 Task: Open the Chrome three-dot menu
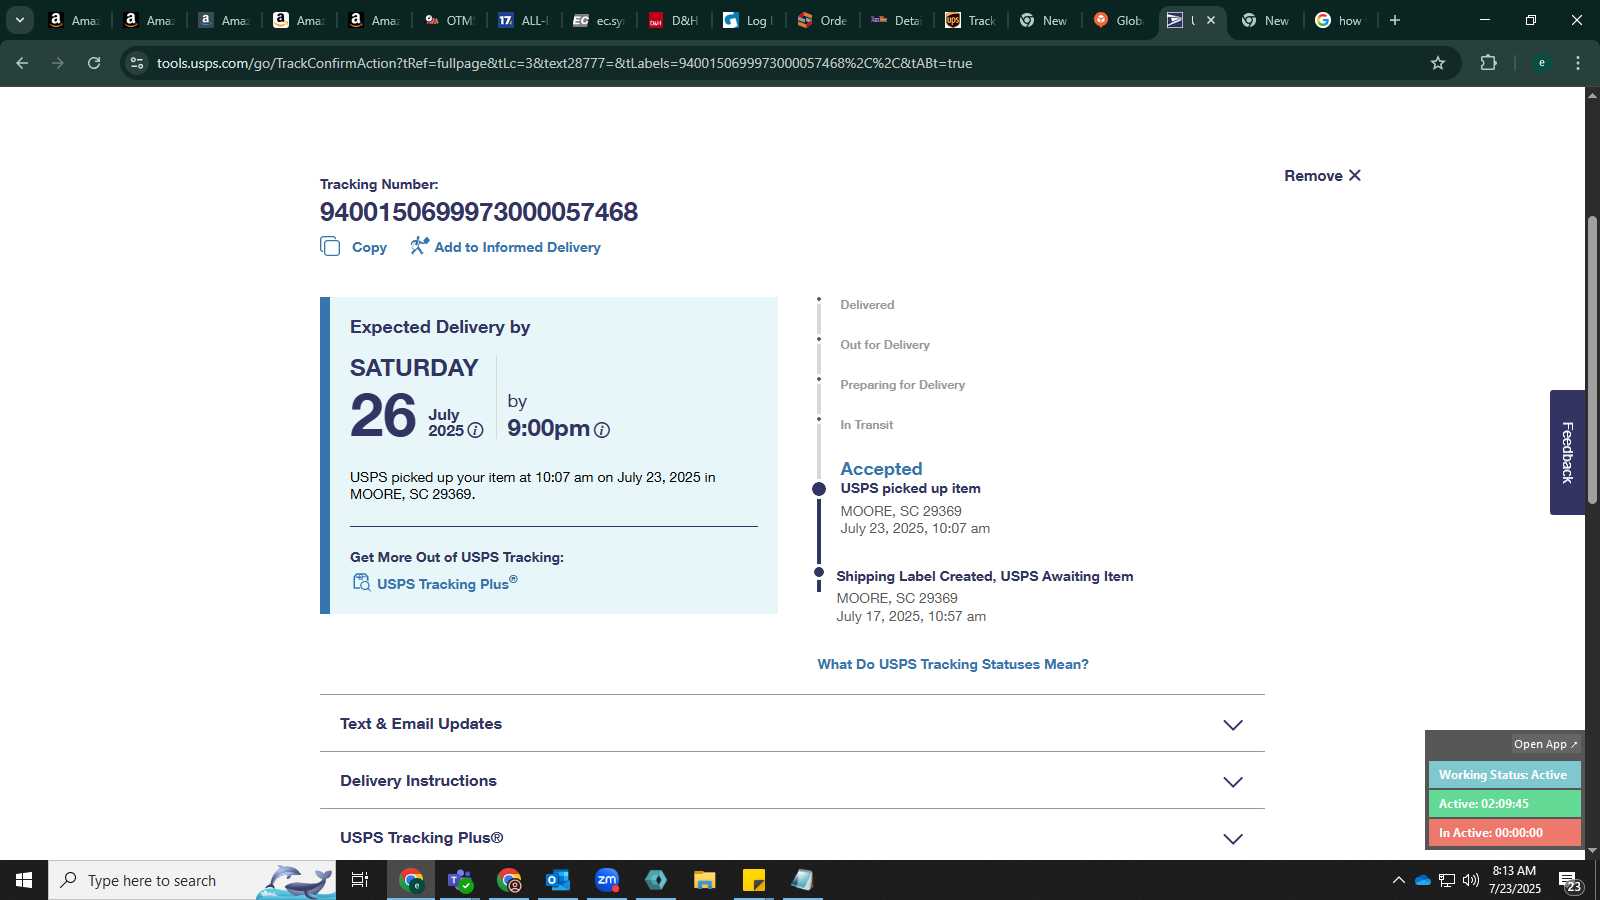click(1578, 63)
